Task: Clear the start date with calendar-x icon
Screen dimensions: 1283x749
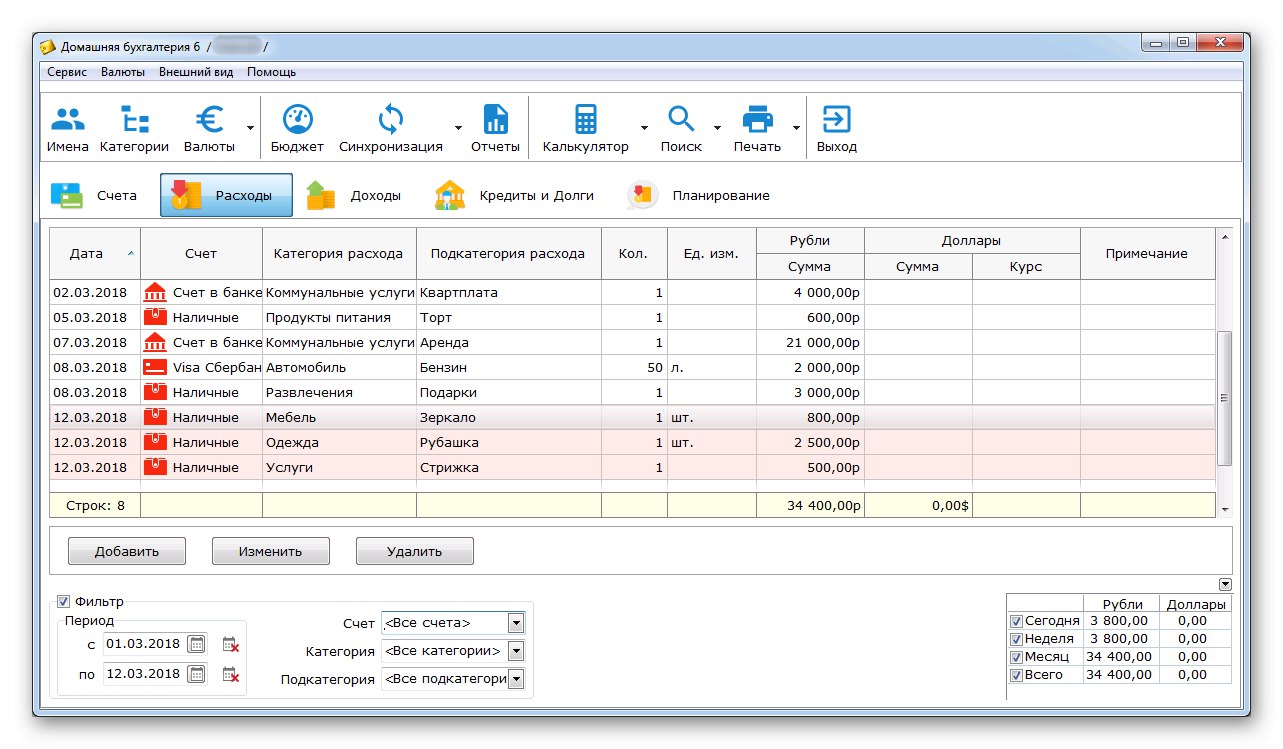Action: [x=231, y=645]
